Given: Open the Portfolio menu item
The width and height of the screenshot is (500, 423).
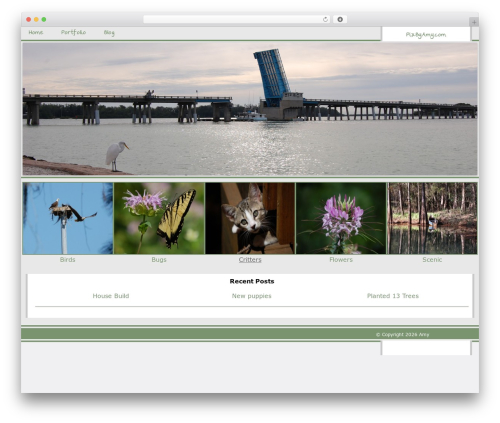Looking at the screenshot, I should point(73,32).
